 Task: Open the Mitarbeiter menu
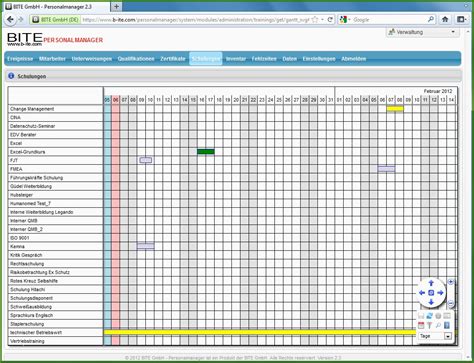click(x=52, y=59)
